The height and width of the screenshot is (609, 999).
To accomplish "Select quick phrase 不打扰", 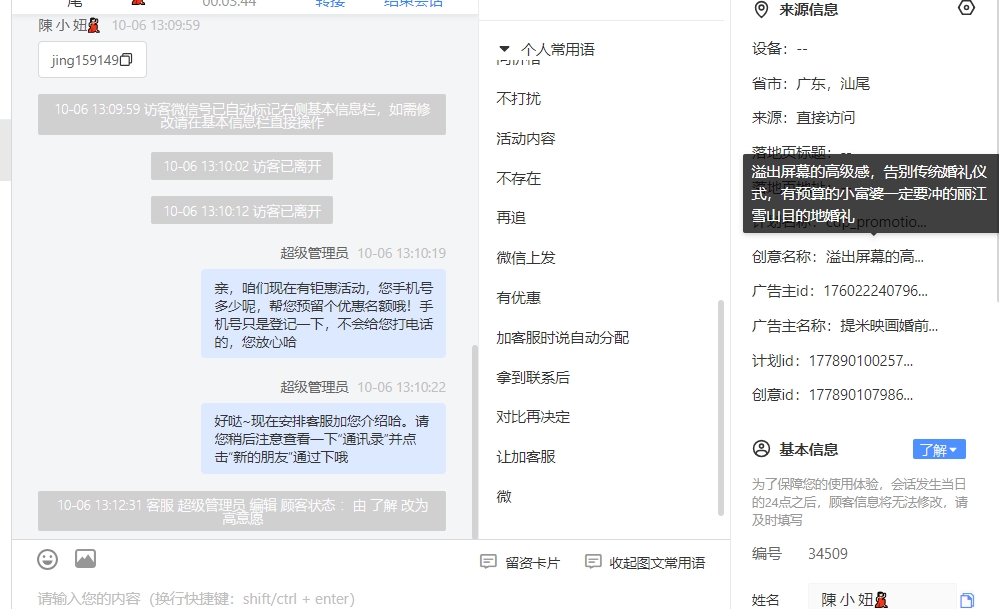I will (519, 99).
